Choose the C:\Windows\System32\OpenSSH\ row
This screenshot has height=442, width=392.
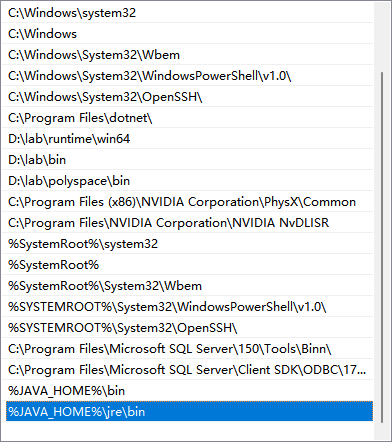pyautogui.click(x=188, y=96)
